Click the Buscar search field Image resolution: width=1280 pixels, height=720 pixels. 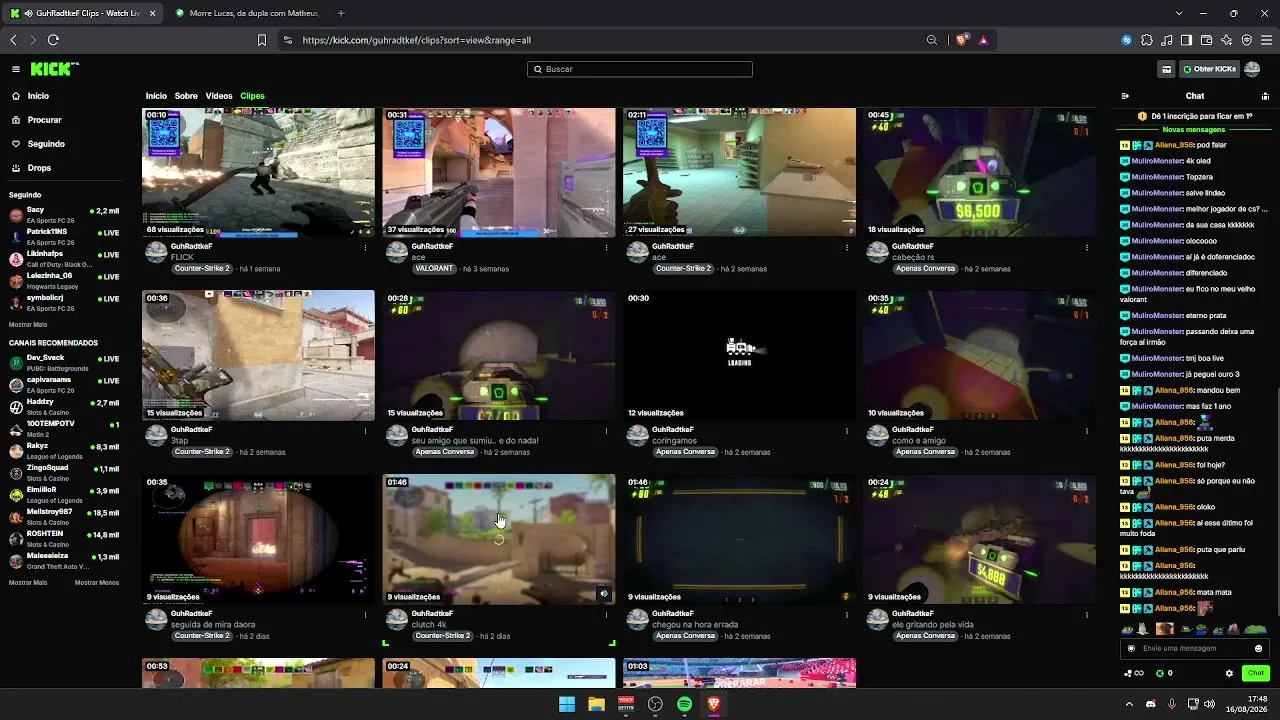click(x=640, y=69)
